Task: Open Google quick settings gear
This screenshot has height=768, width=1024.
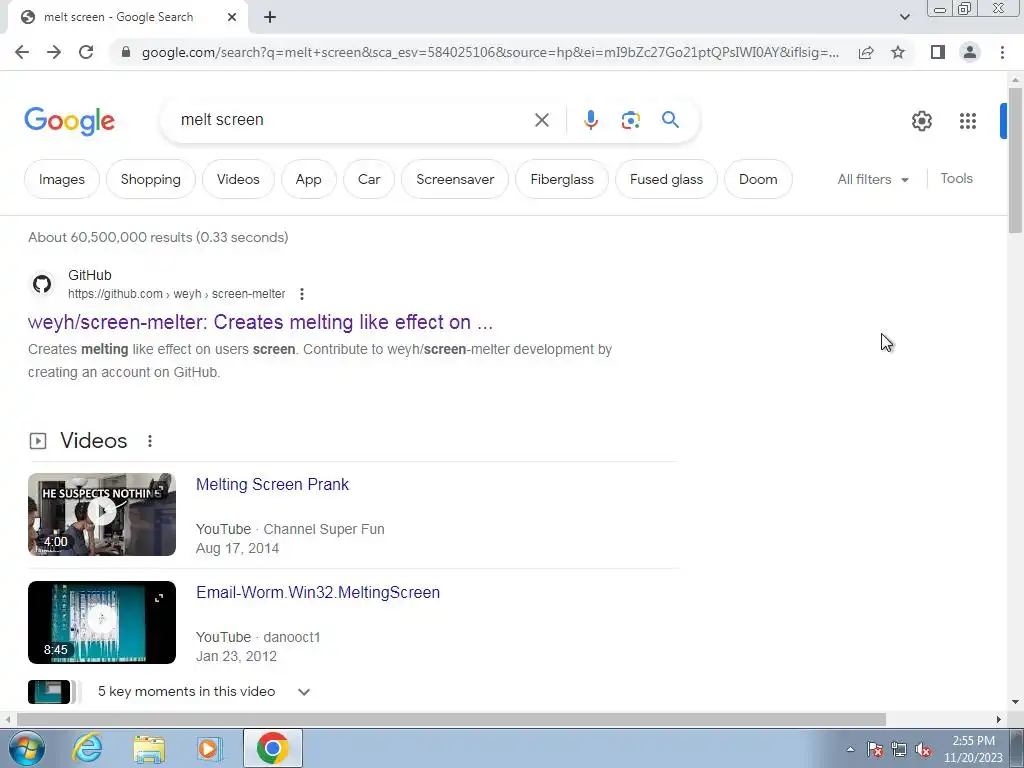Action: tap(921, 121)
